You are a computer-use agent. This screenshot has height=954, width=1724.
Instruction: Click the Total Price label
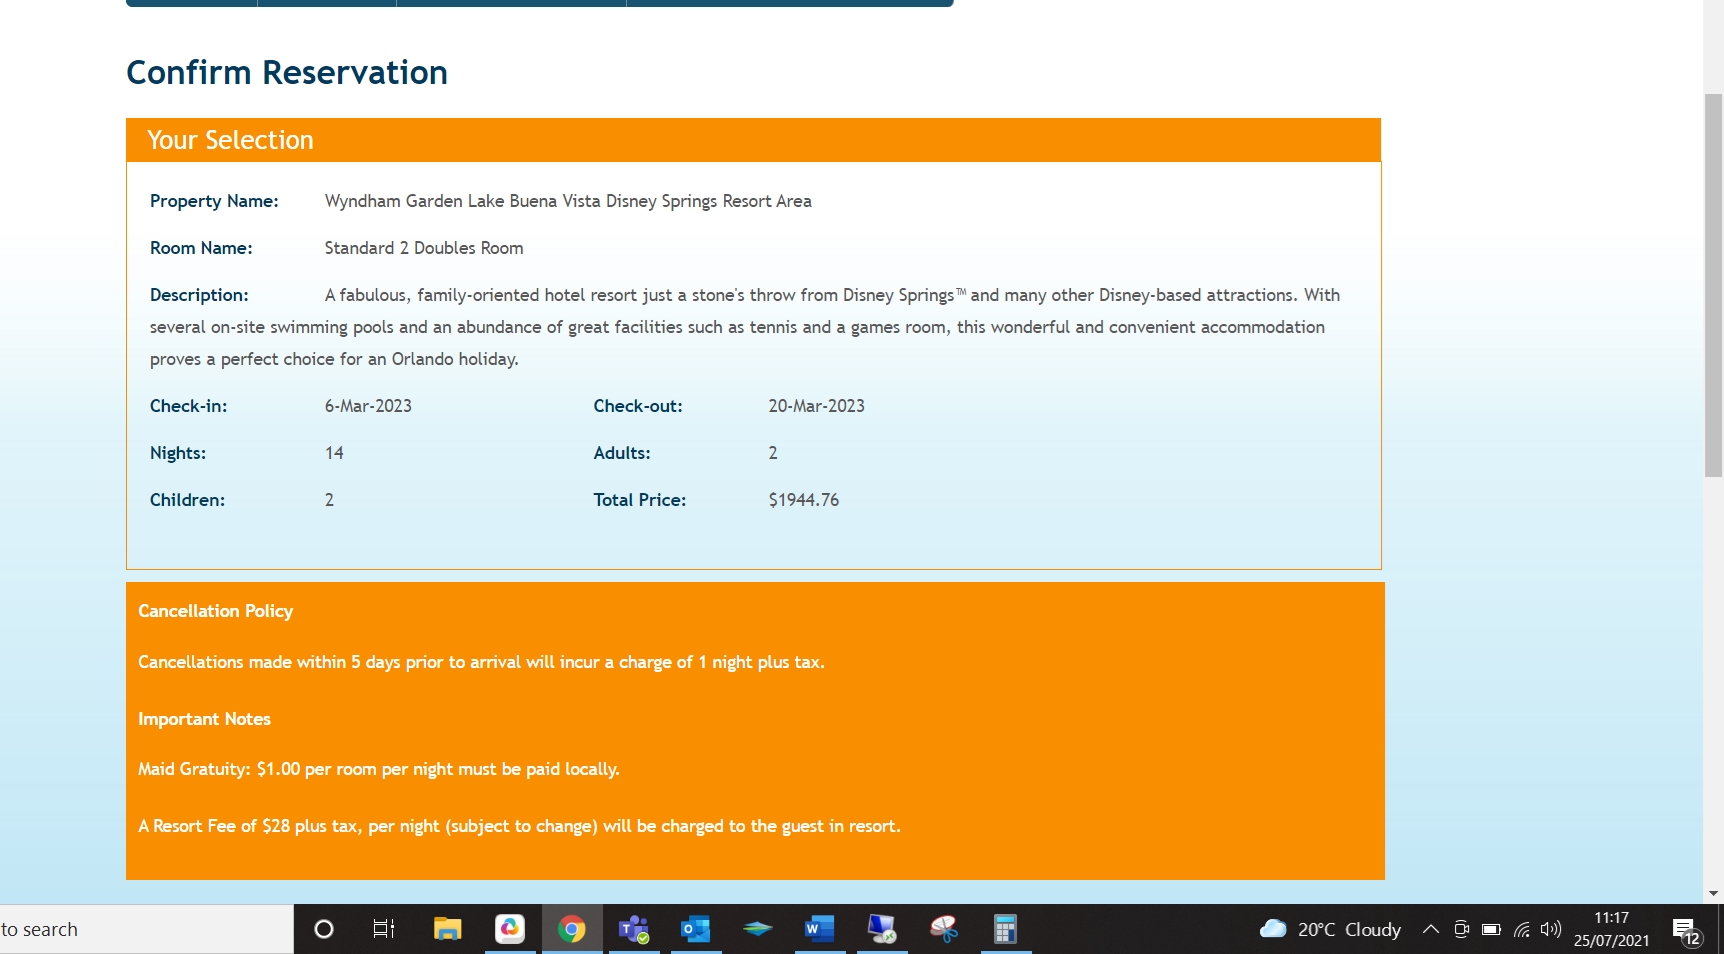pos(640,500)
